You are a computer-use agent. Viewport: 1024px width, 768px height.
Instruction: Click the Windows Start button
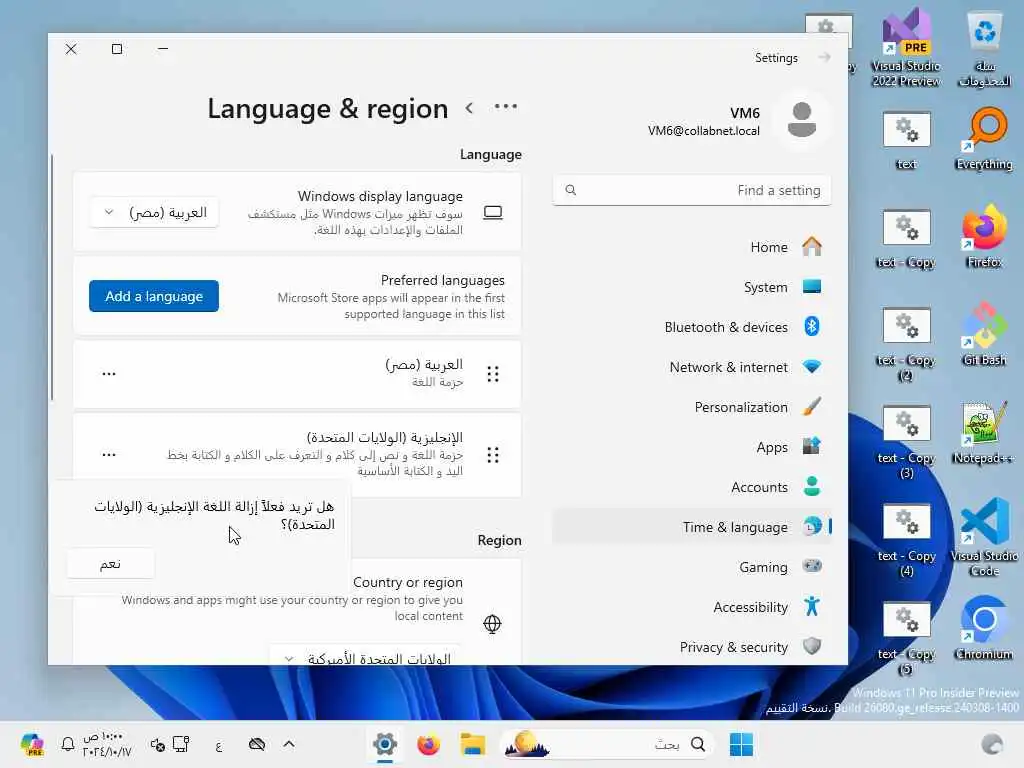[741, 744]
